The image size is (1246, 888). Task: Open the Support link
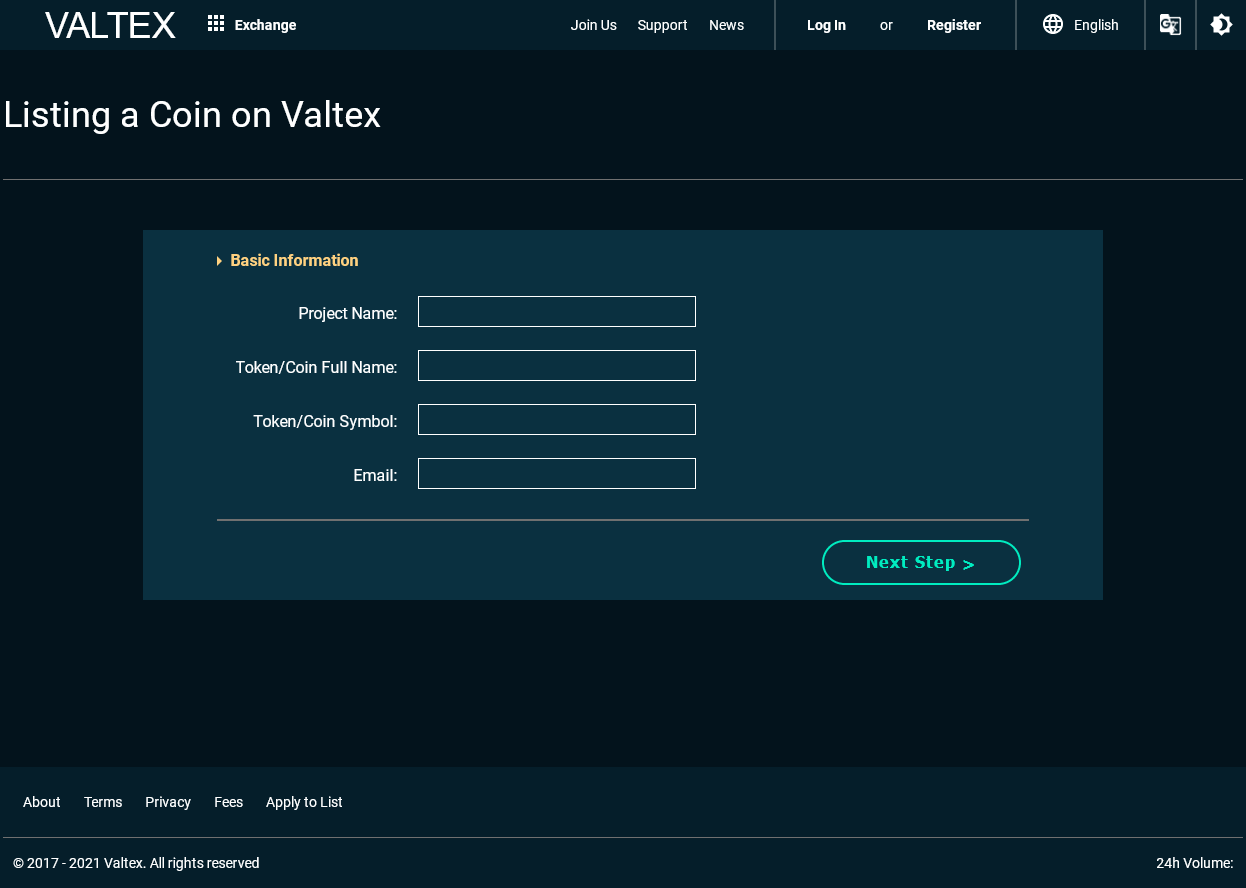662,25
